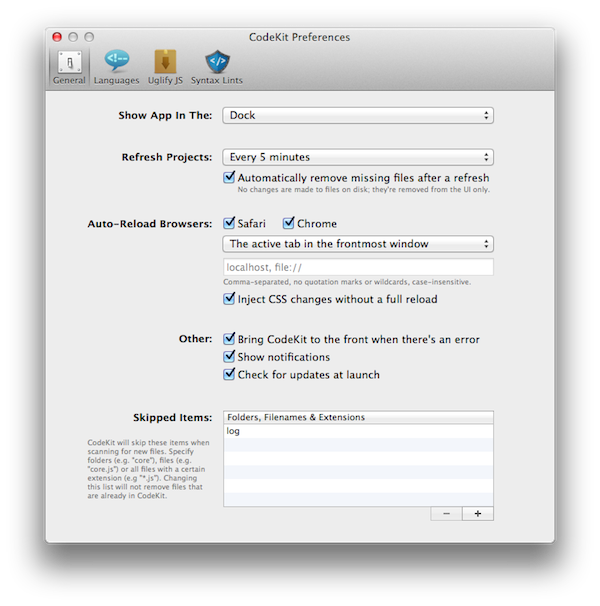Minimize the CodeKit Preferences window
Image resolution: width=600 pixels, height=606 pixels.
[x=73, y=37]
